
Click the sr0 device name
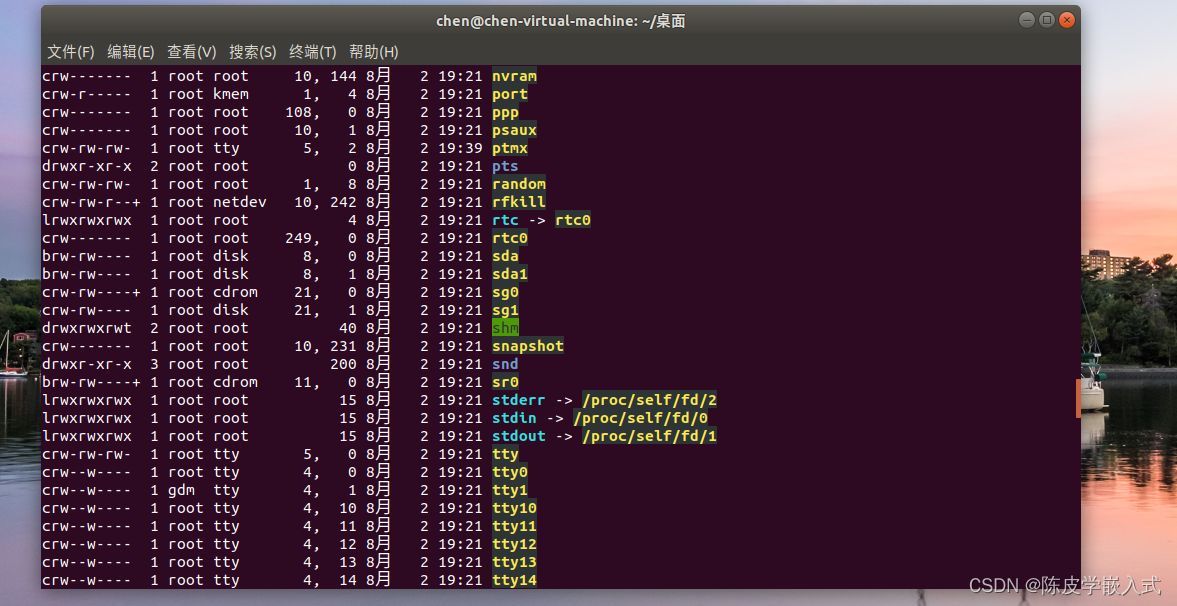505,382
